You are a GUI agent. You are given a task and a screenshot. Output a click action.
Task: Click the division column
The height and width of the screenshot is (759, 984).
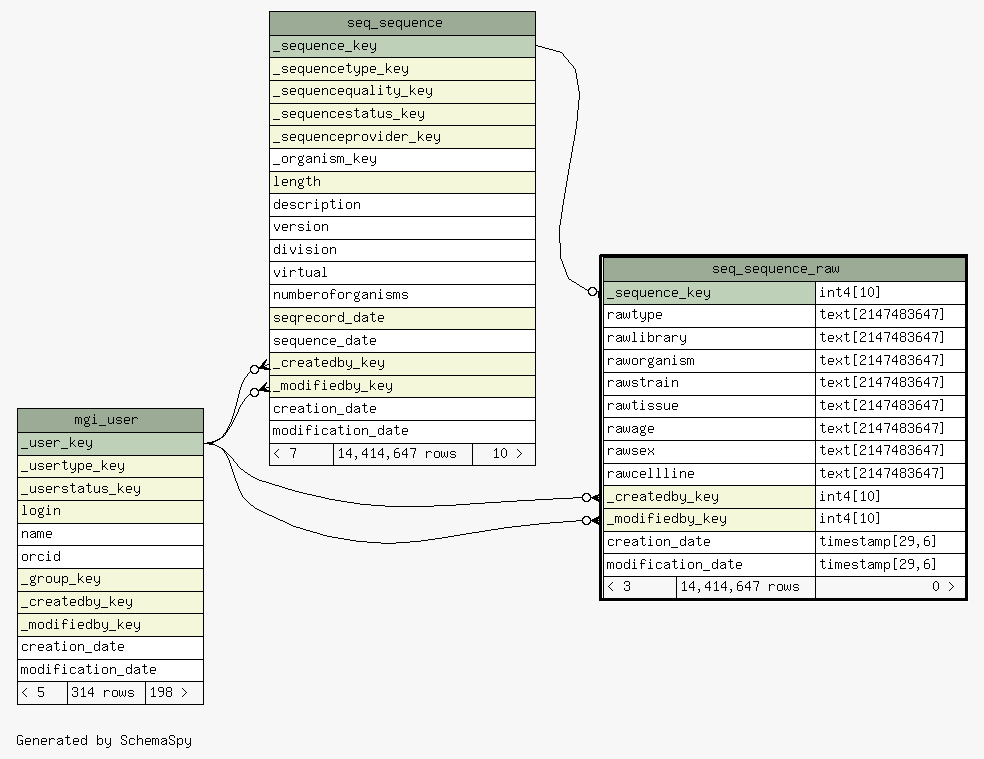[402, 250]
